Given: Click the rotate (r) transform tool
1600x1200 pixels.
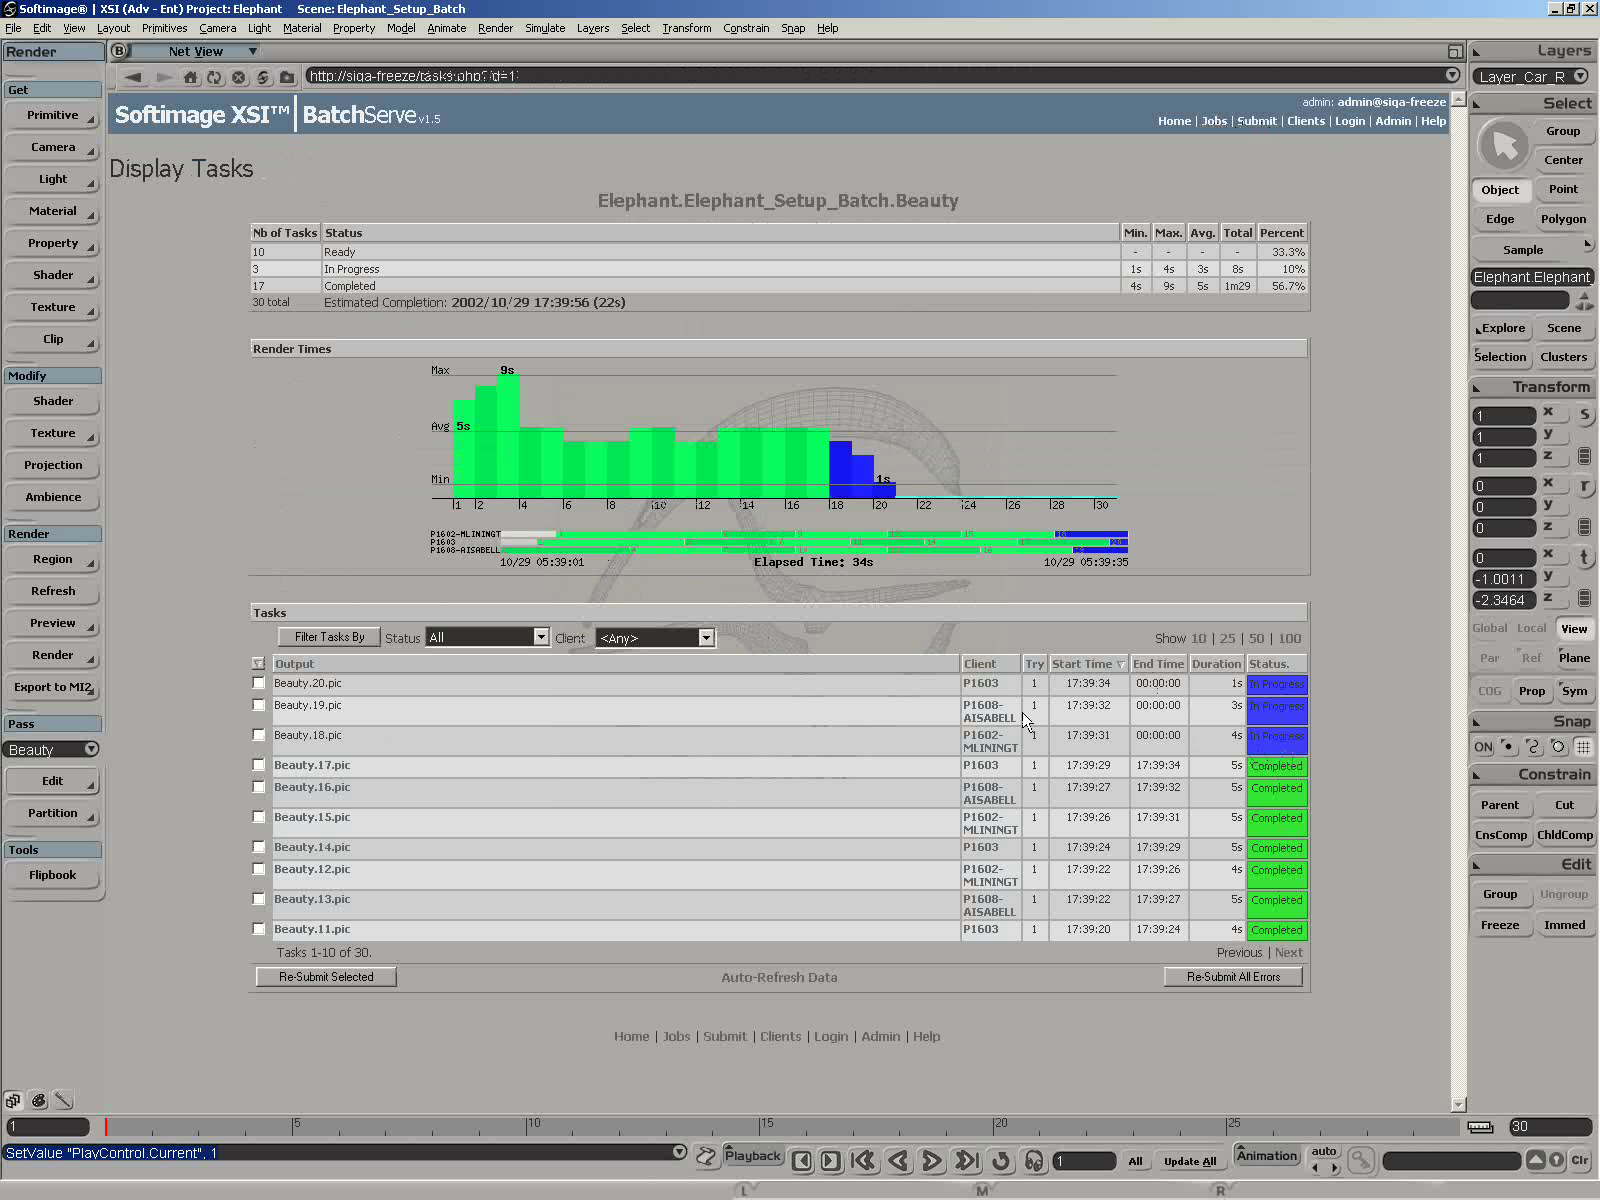Looking at the screenshot, I should 1584,486.
